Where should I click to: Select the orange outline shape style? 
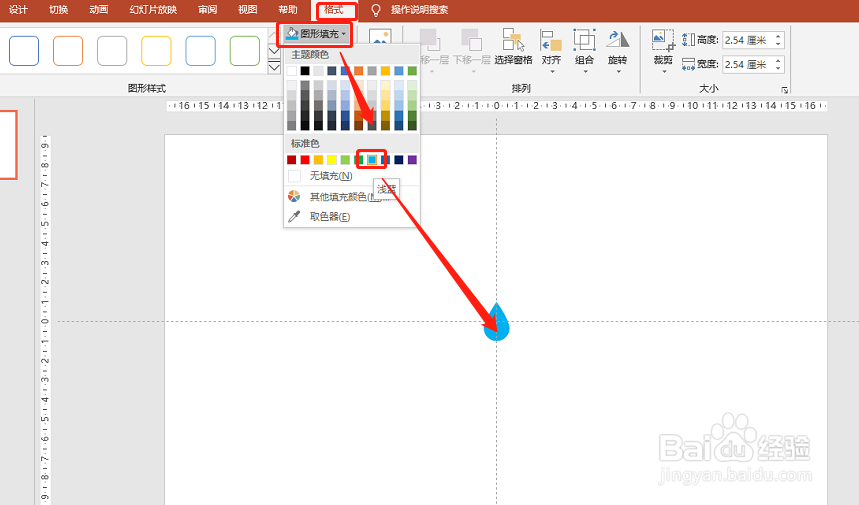pos(68,51)
